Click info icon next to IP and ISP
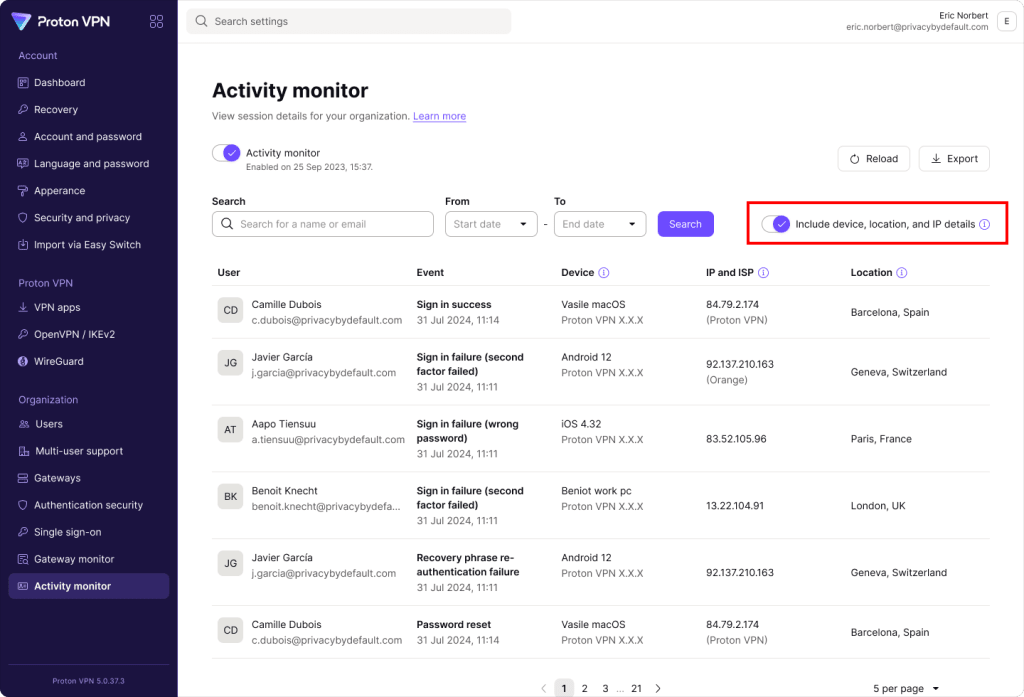1024x697 pixels. (x=763, y=272)
